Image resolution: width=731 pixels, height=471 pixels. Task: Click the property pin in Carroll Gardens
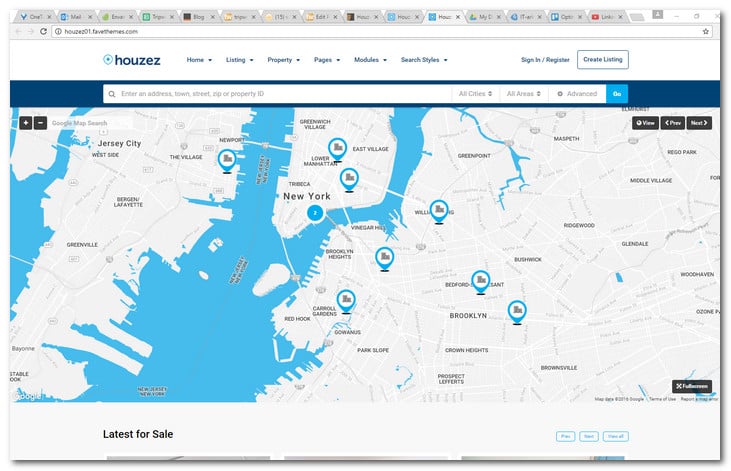click(346, 299)
